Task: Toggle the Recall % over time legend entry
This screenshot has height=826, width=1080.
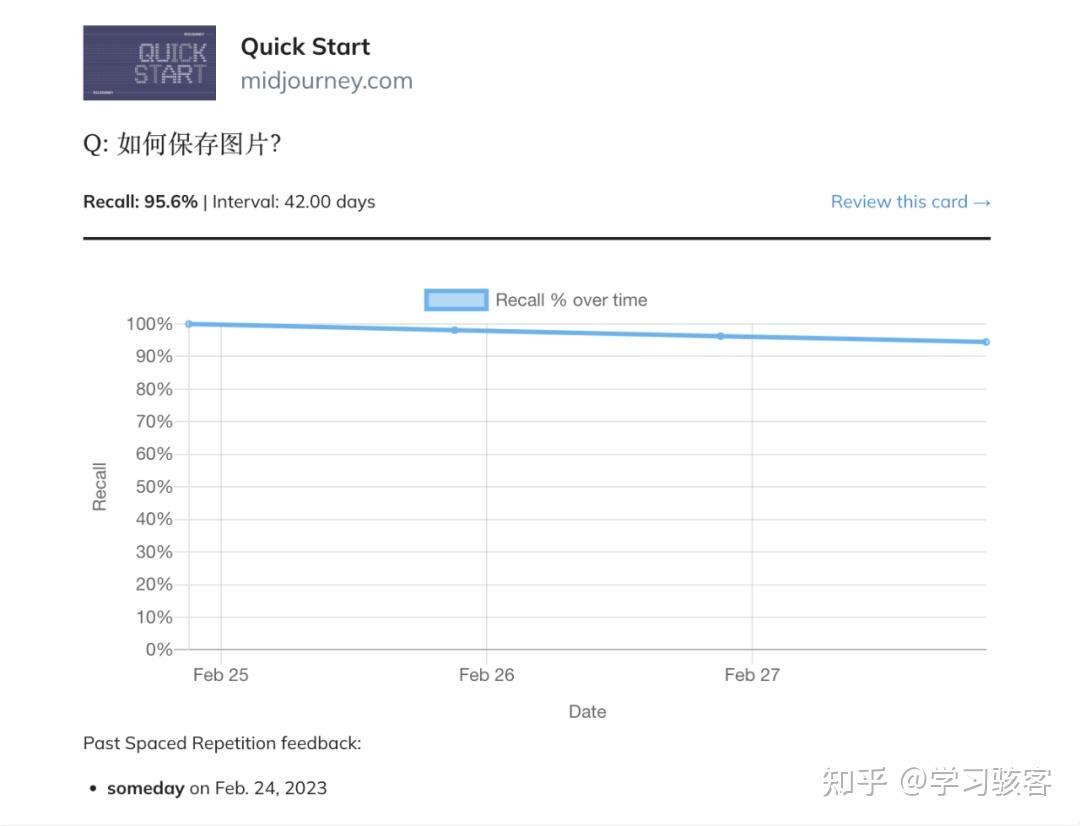Action: [x=571, y=299]
